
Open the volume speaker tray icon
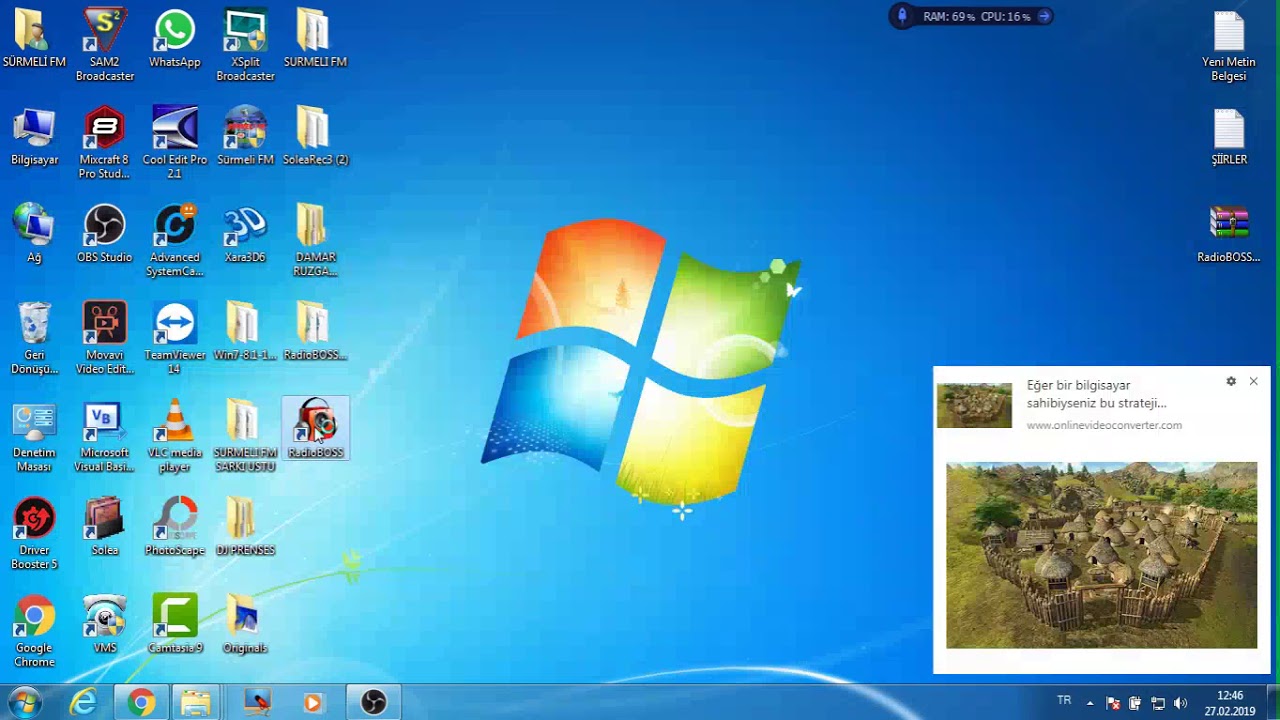point(1180,703)
